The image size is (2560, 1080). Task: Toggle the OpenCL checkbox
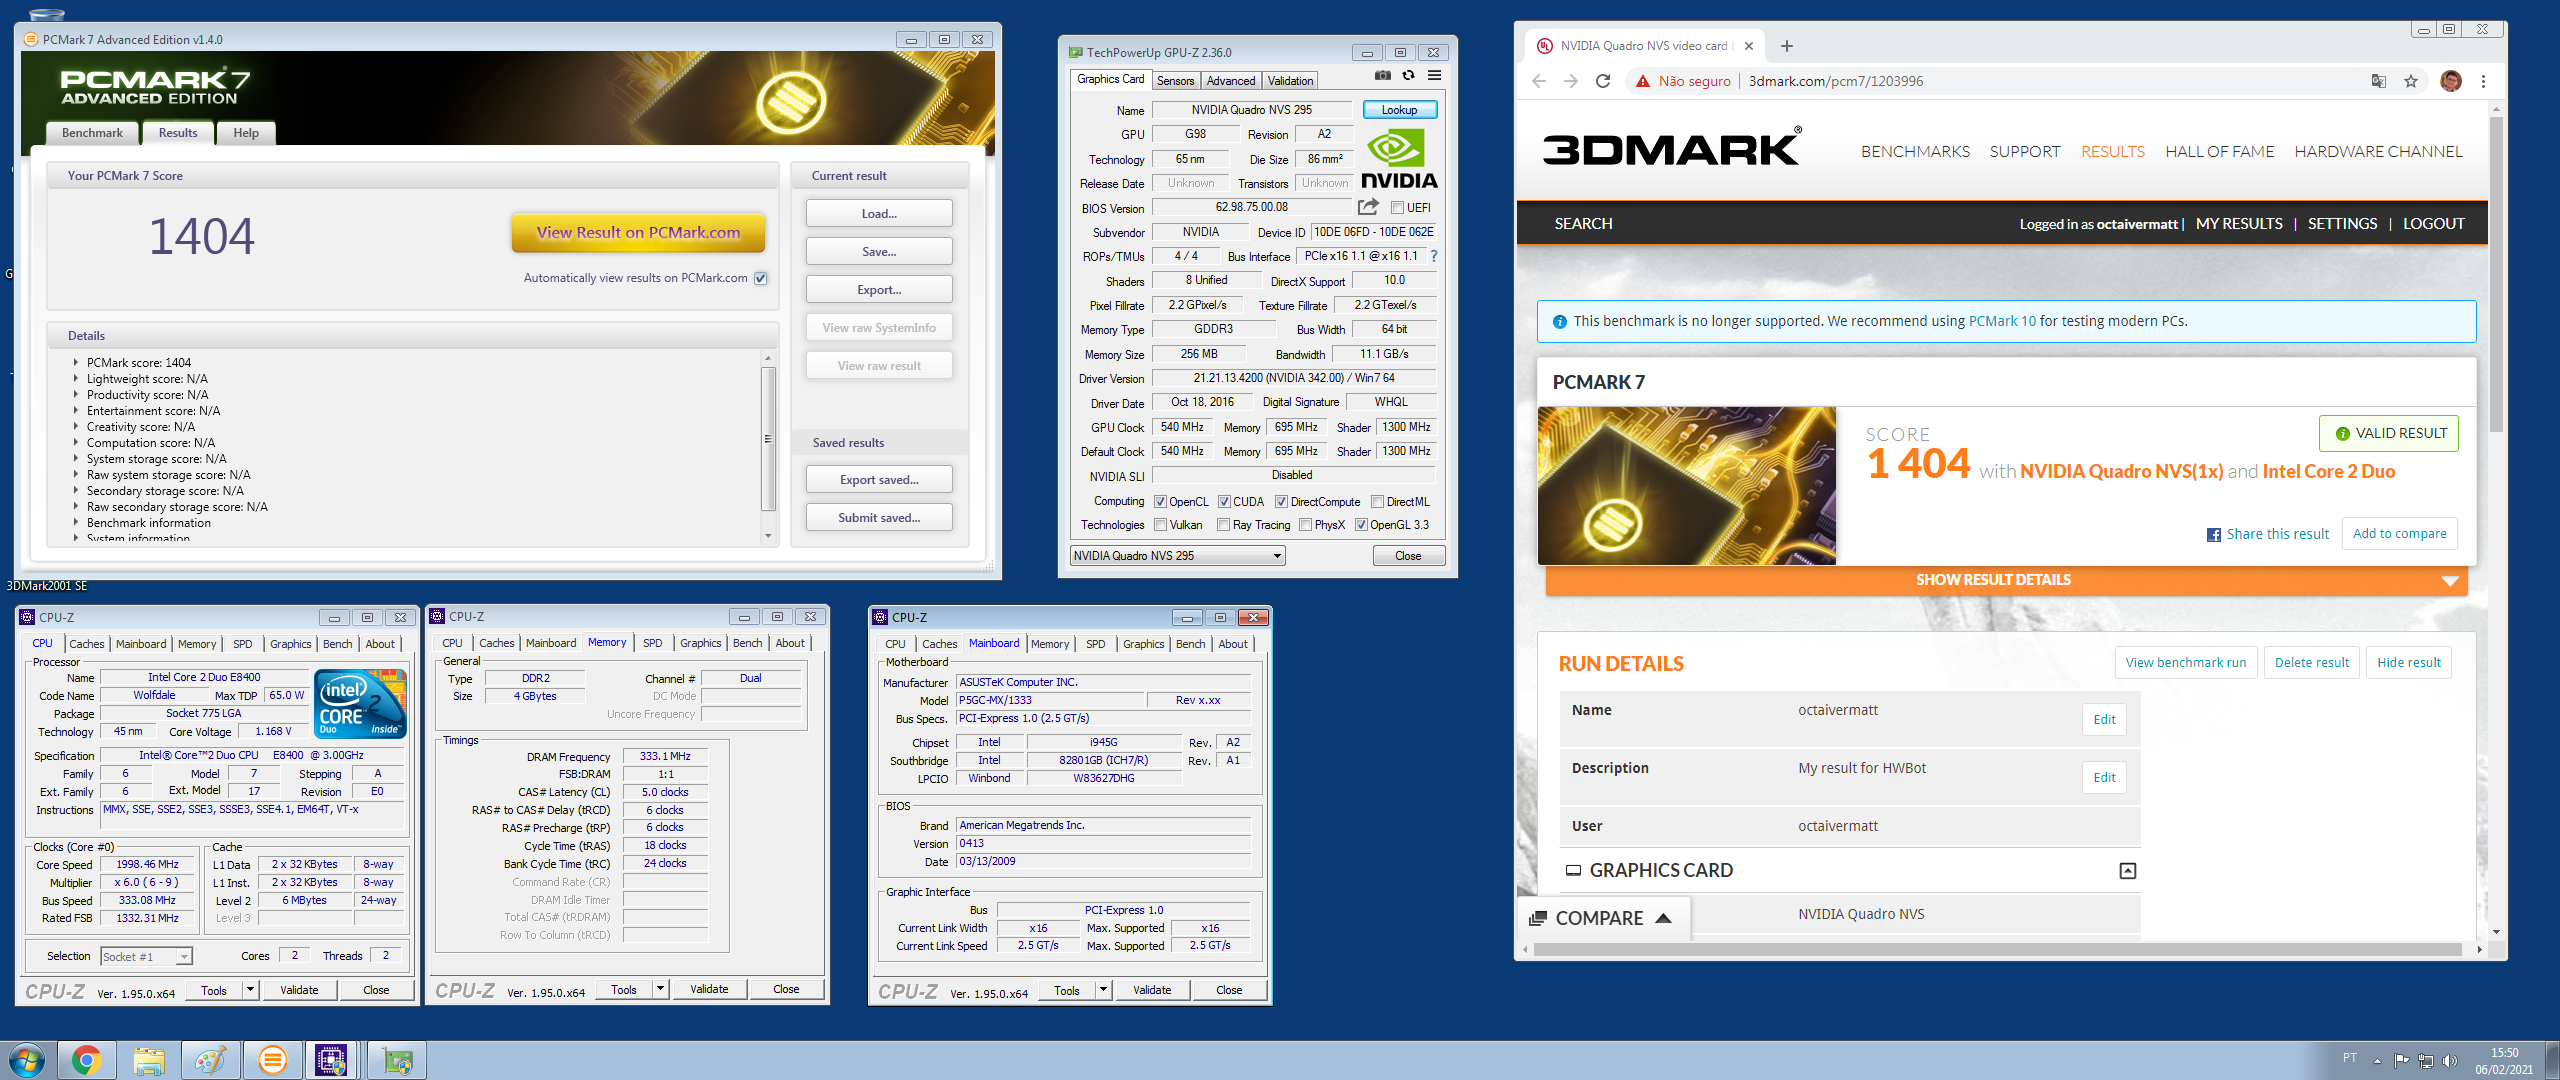[x=1160, y=502]
